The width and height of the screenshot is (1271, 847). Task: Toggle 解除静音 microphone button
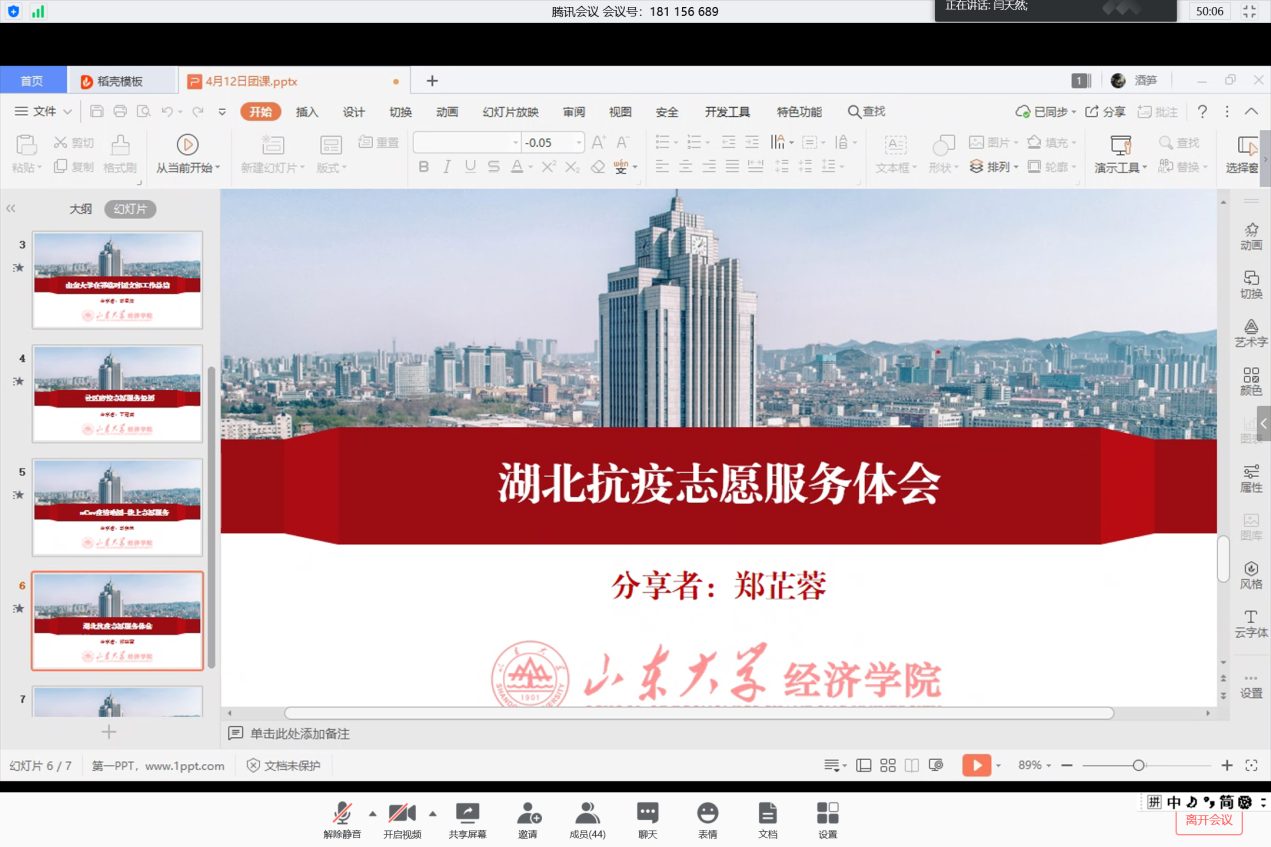point(342,819)
